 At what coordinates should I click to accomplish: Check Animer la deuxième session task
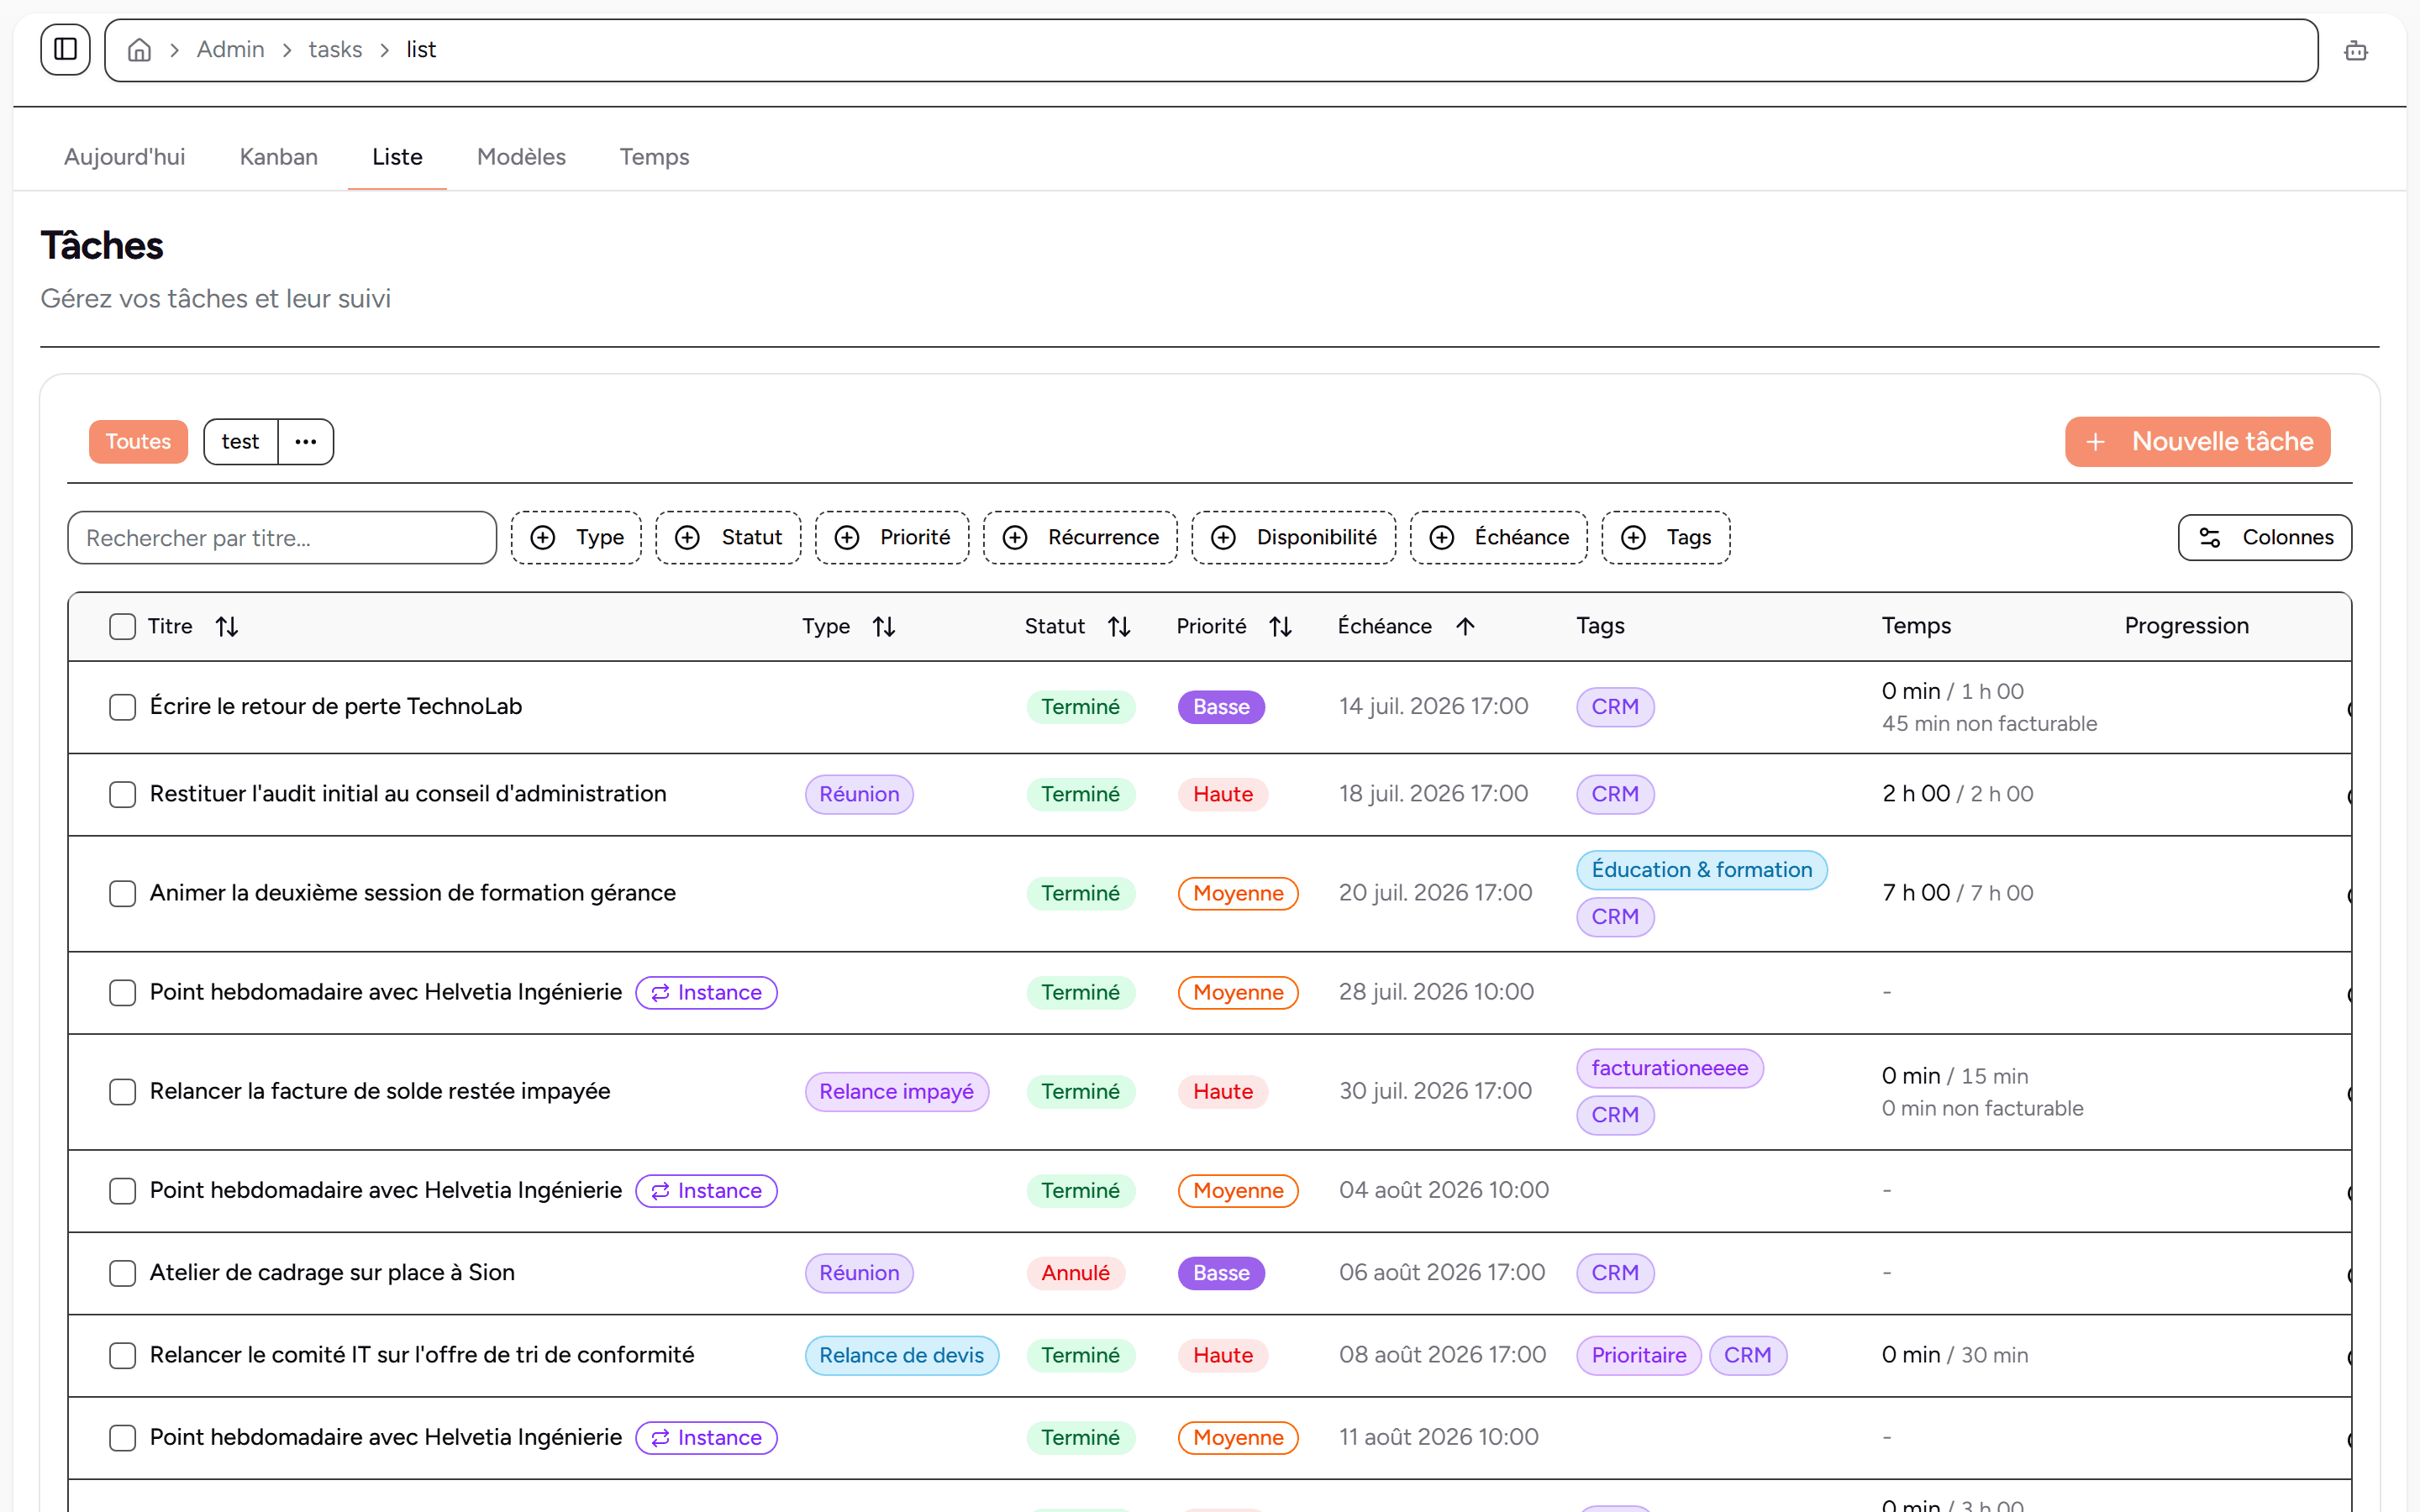(x=122, y=894)
